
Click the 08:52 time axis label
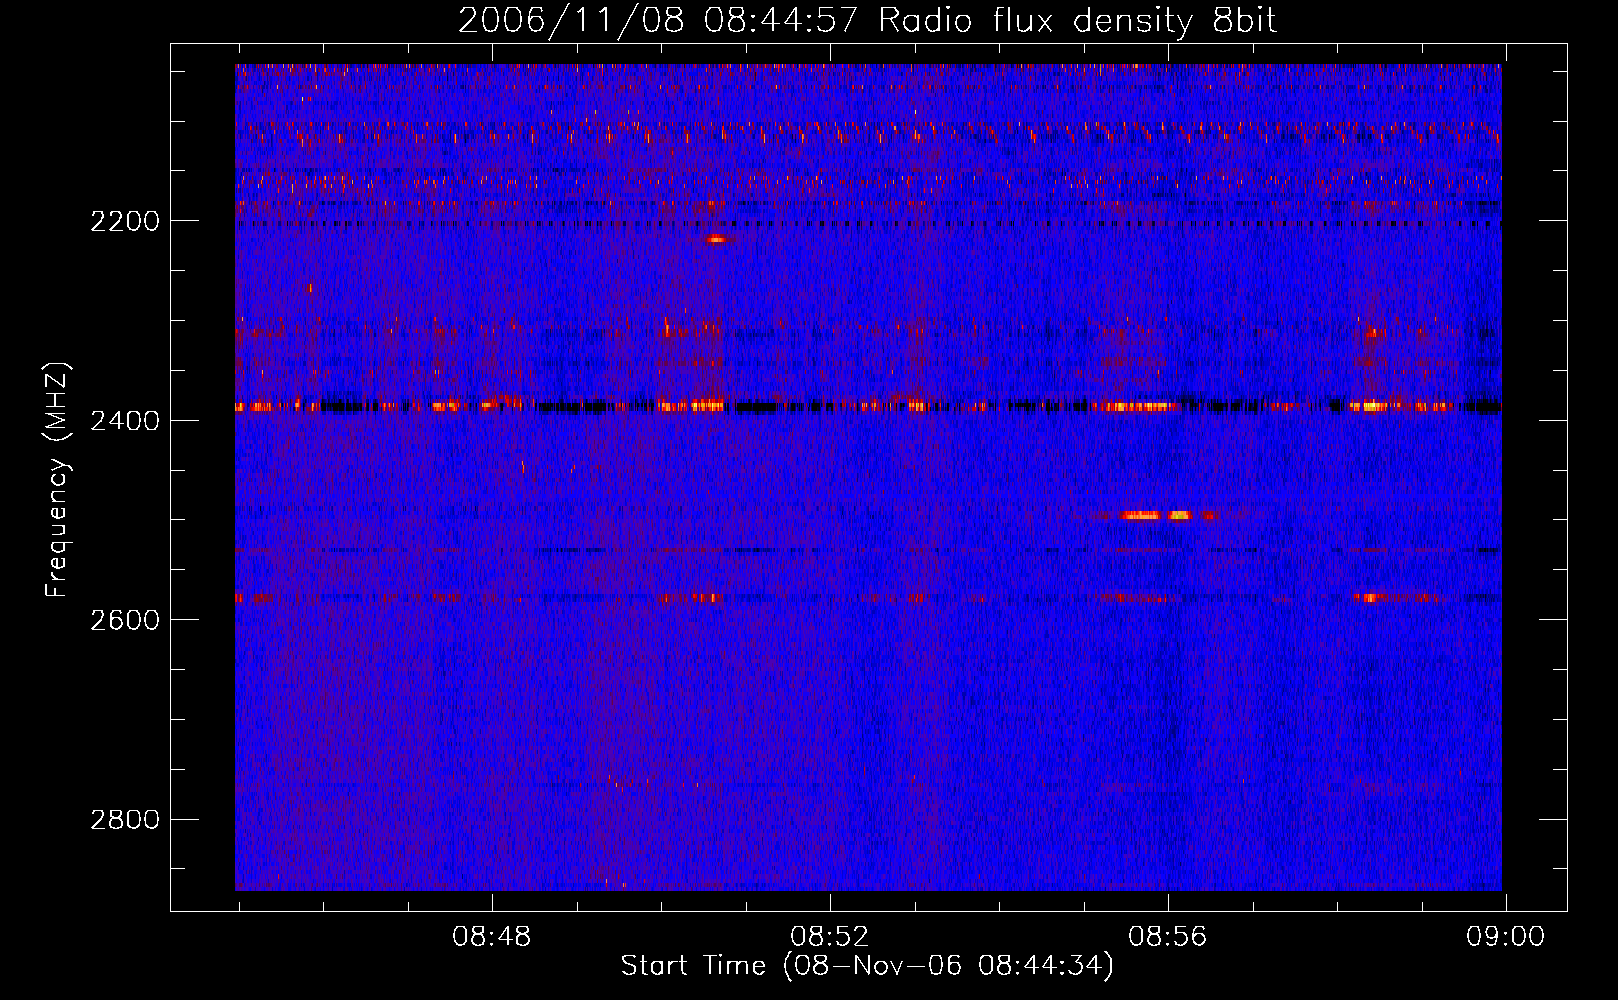coord(830,937)
